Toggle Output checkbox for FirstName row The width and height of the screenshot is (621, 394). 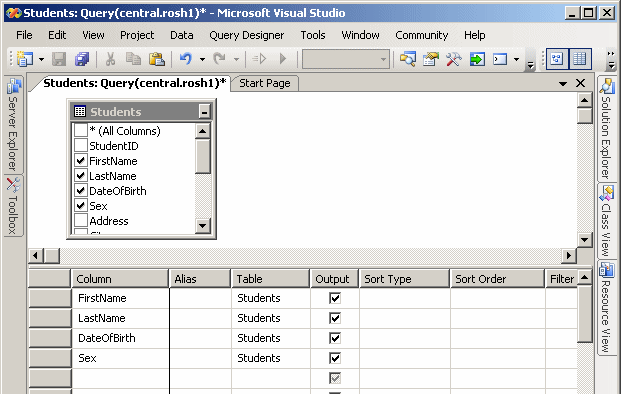[335, 298]
